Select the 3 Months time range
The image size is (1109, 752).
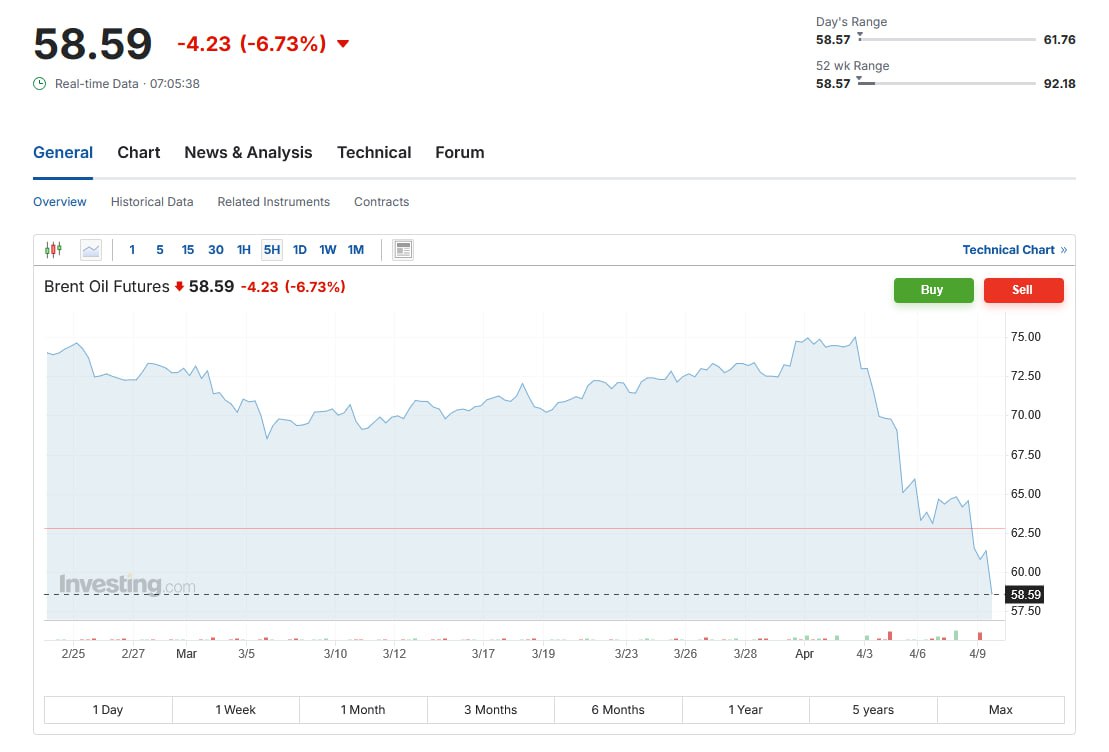pos(491,710)
